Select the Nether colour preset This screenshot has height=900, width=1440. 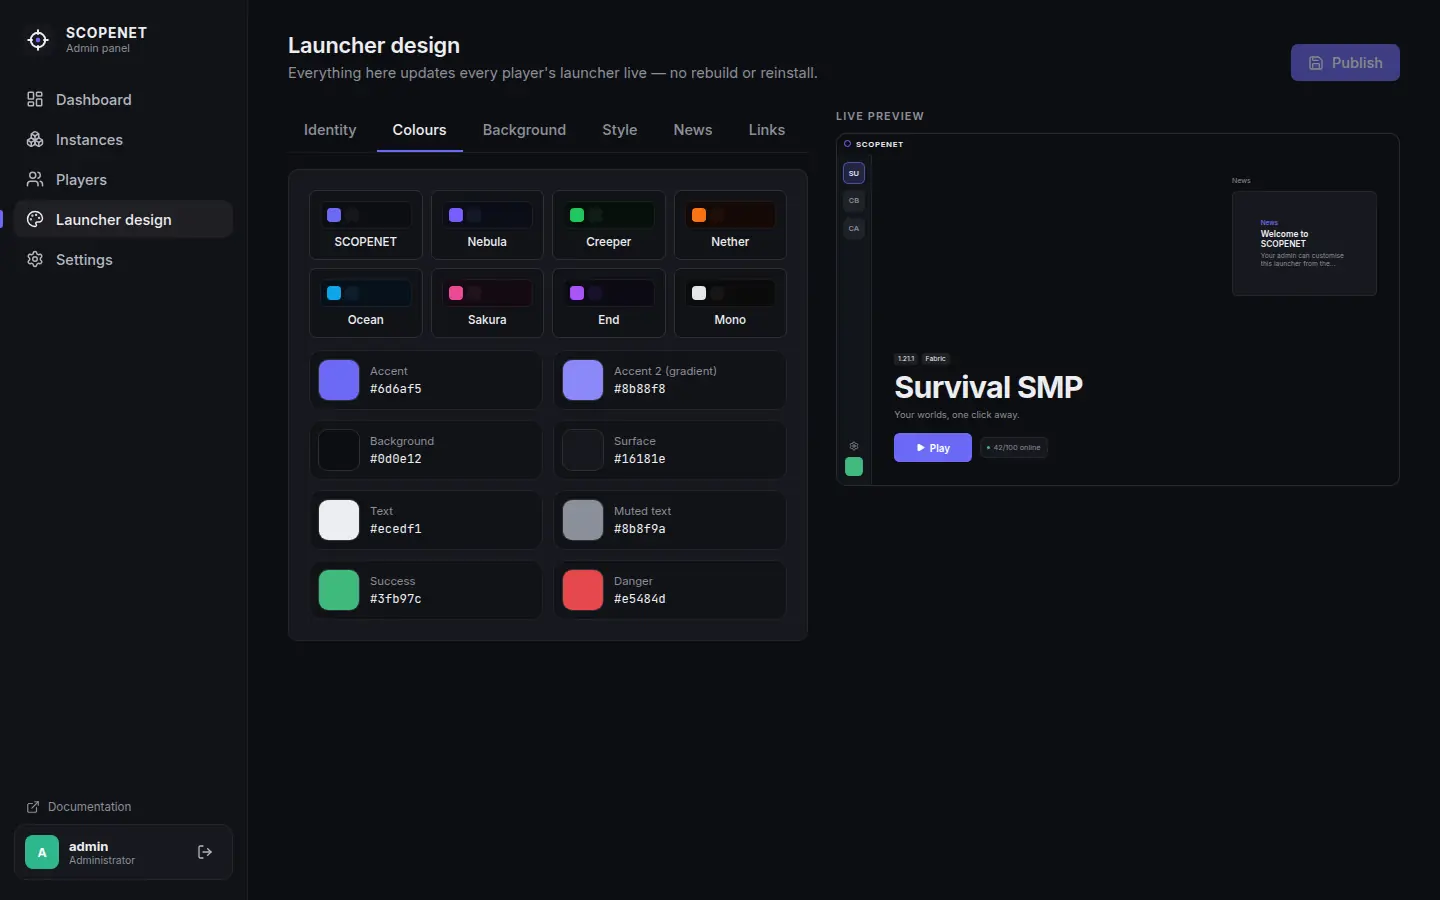pyautogui.click(x=730, y=225)
